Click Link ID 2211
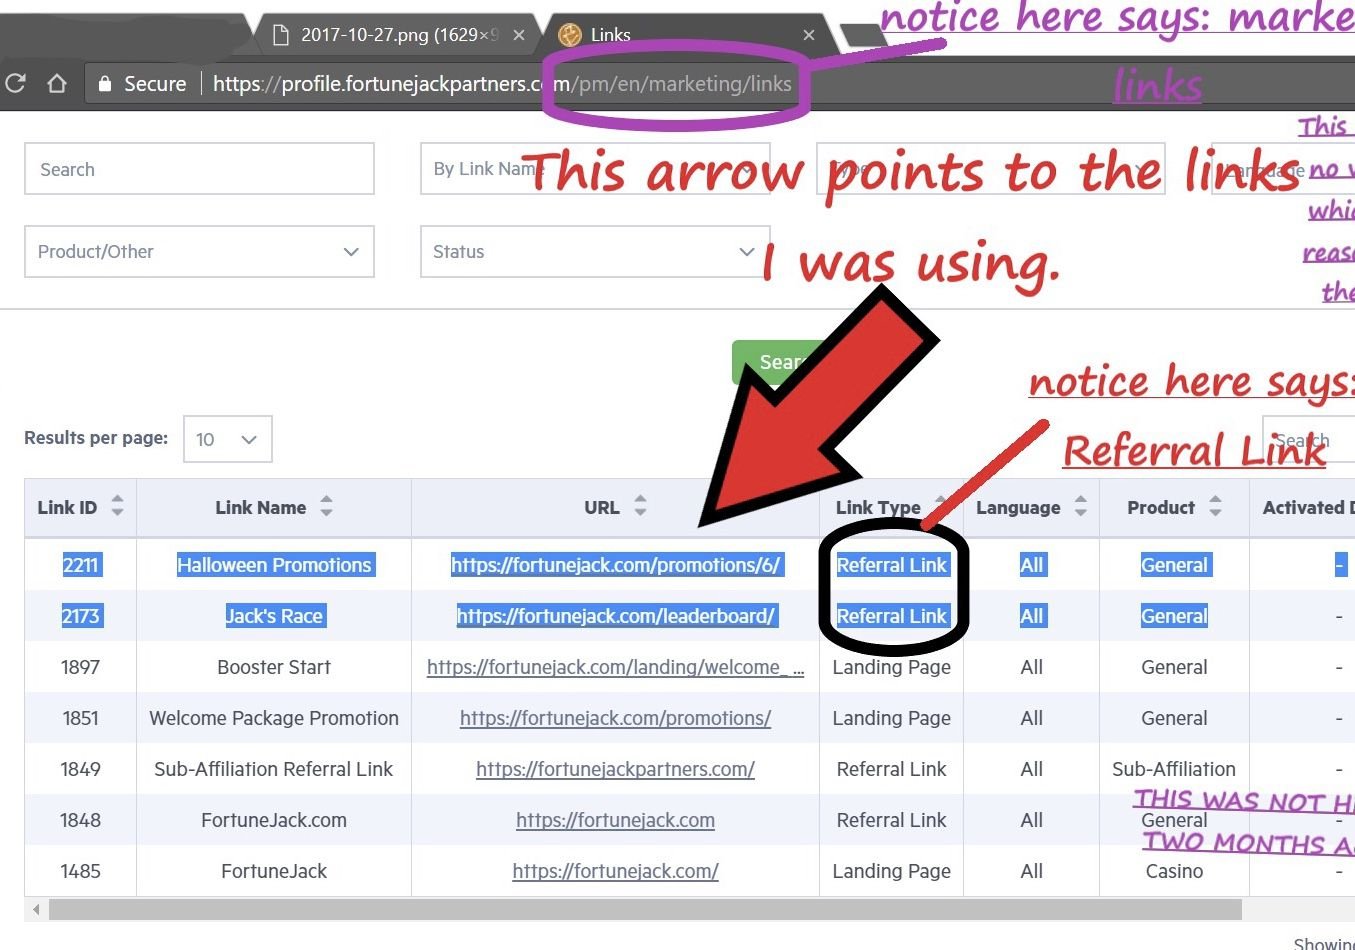The image size is (1355, 950). click(x=80, y=565)
